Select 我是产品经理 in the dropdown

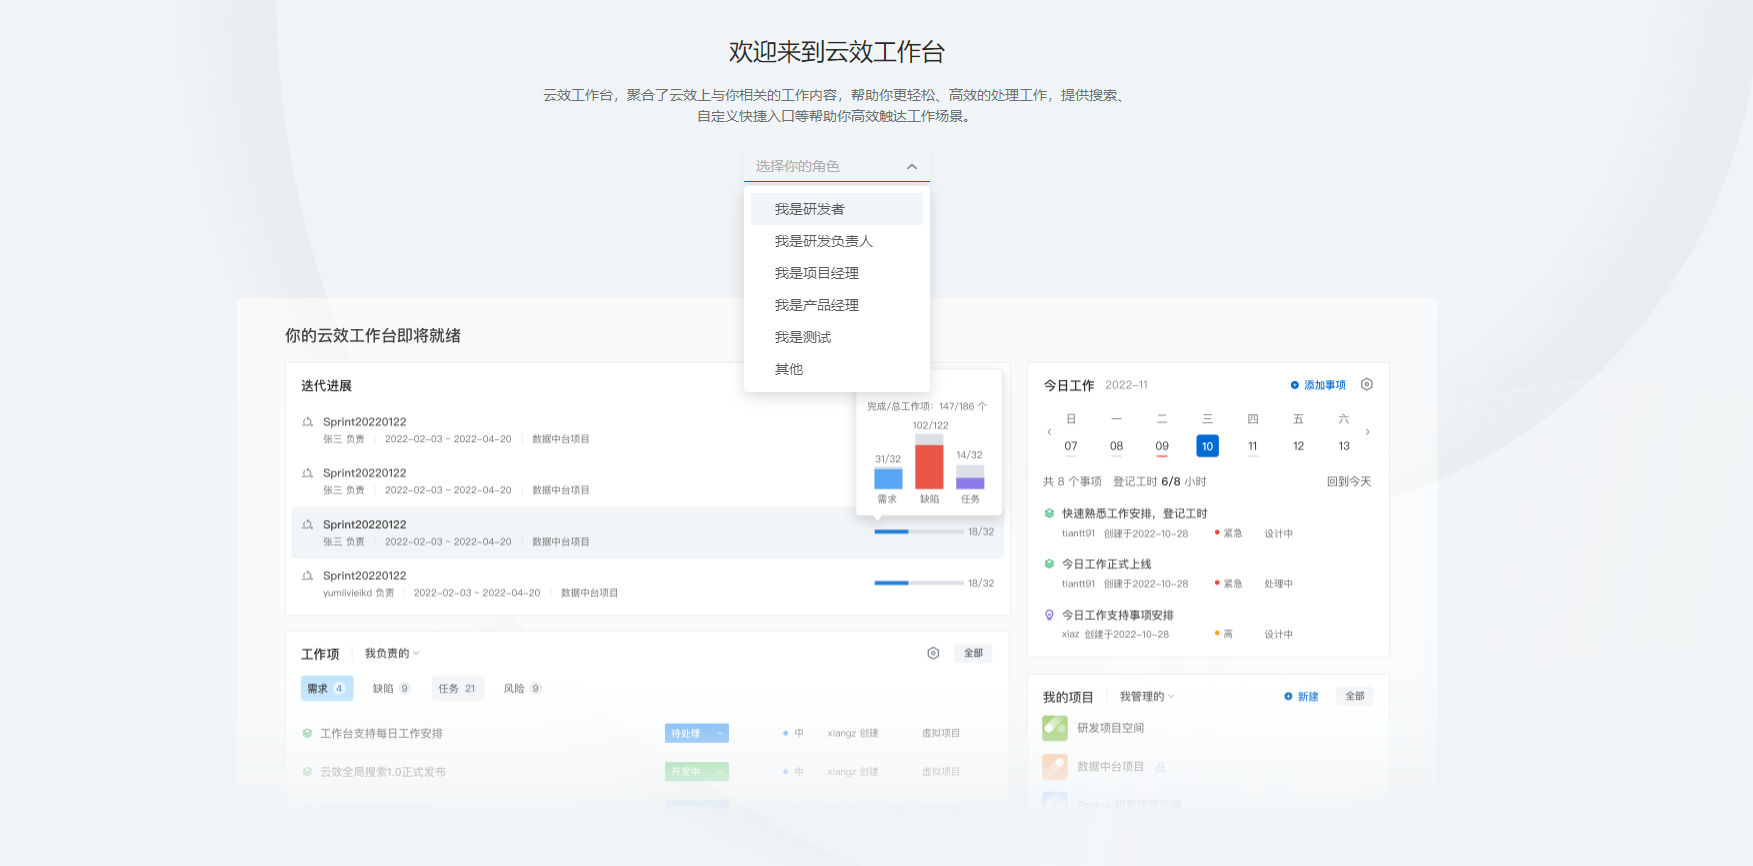coord(836,305)
